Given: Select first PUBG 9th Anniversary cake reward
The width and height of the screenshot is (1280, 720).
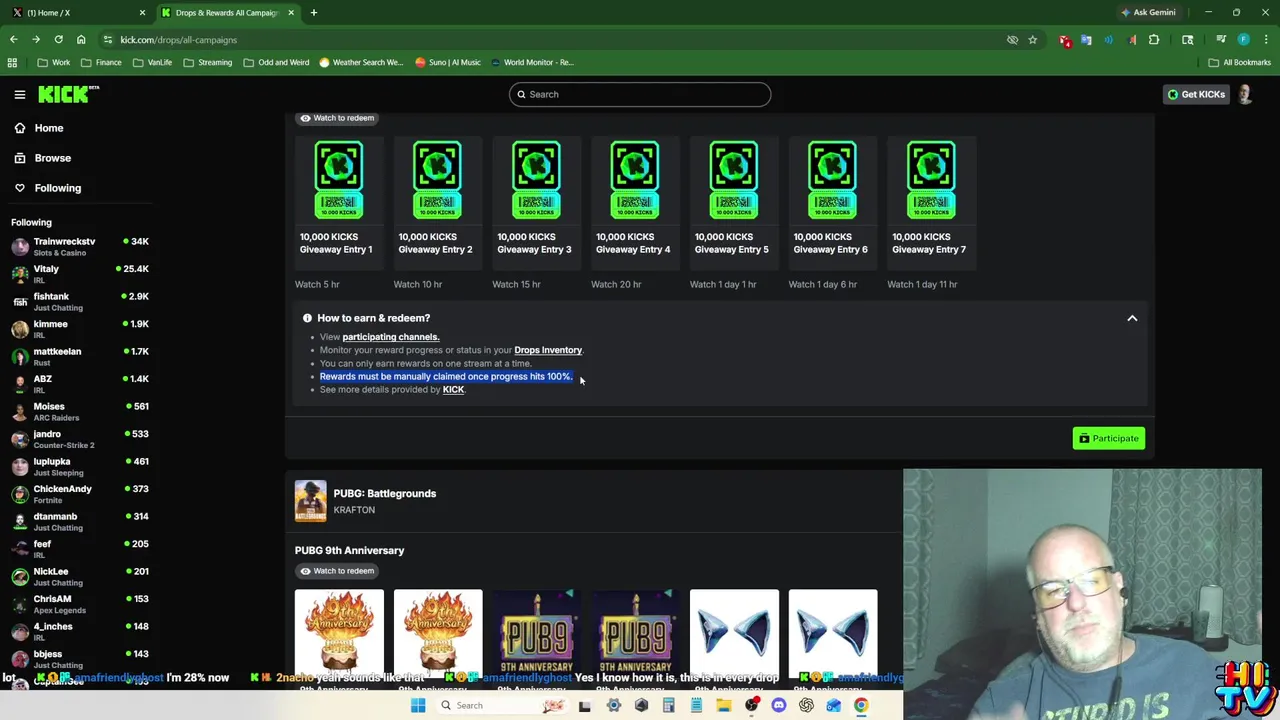Looking at the screenshot, I should coord(338,633).
